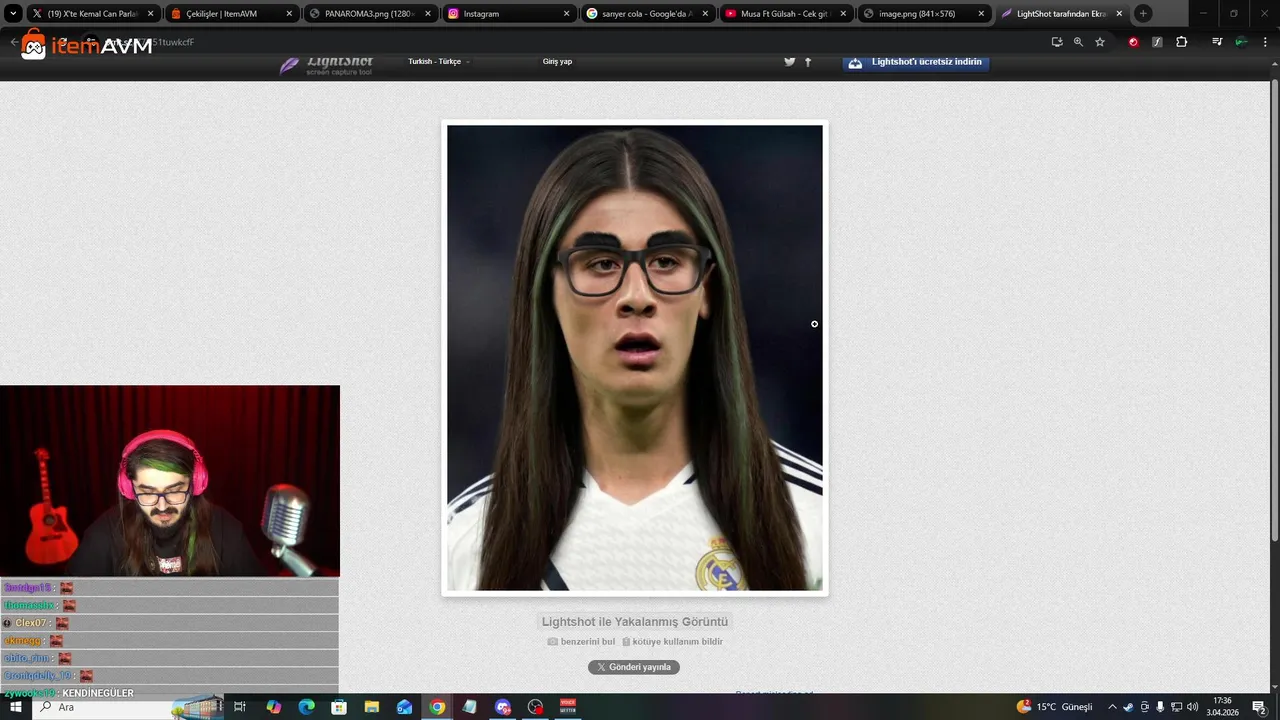Open Chrome's three-dot menu
The height and width of the screenshot is (720, 1280).
pos(1265,42)
